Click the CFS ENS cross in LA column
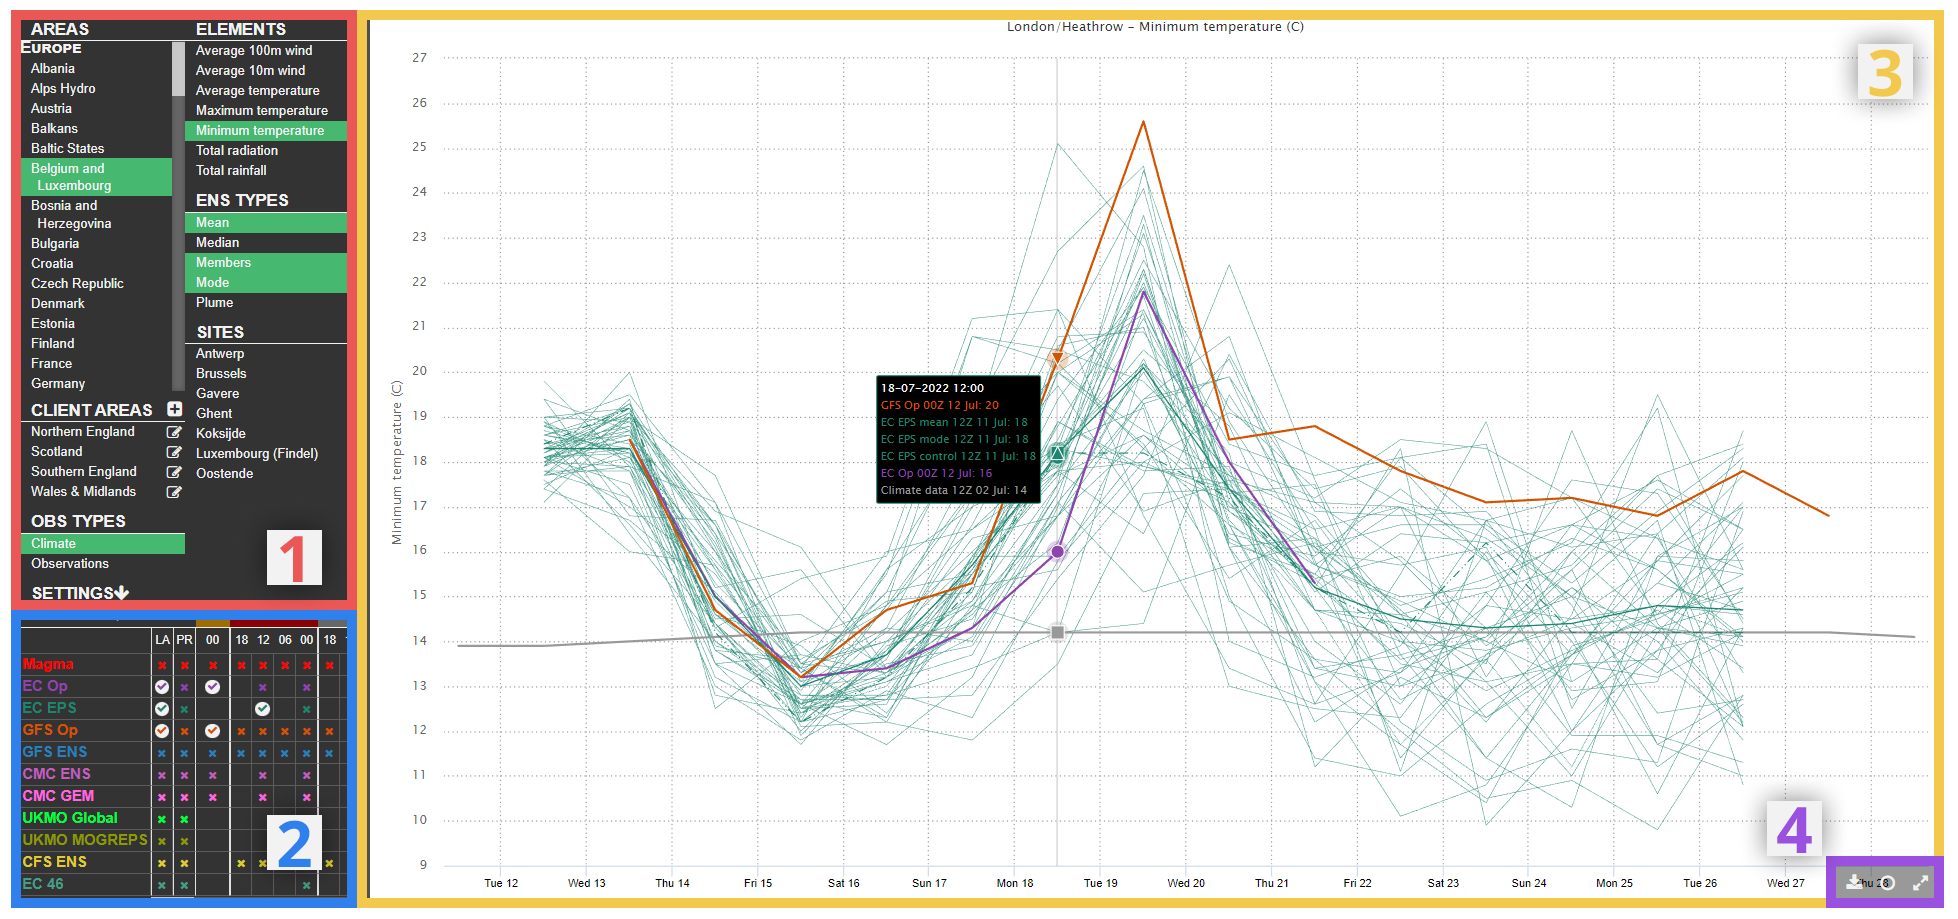 click(162, 863)
